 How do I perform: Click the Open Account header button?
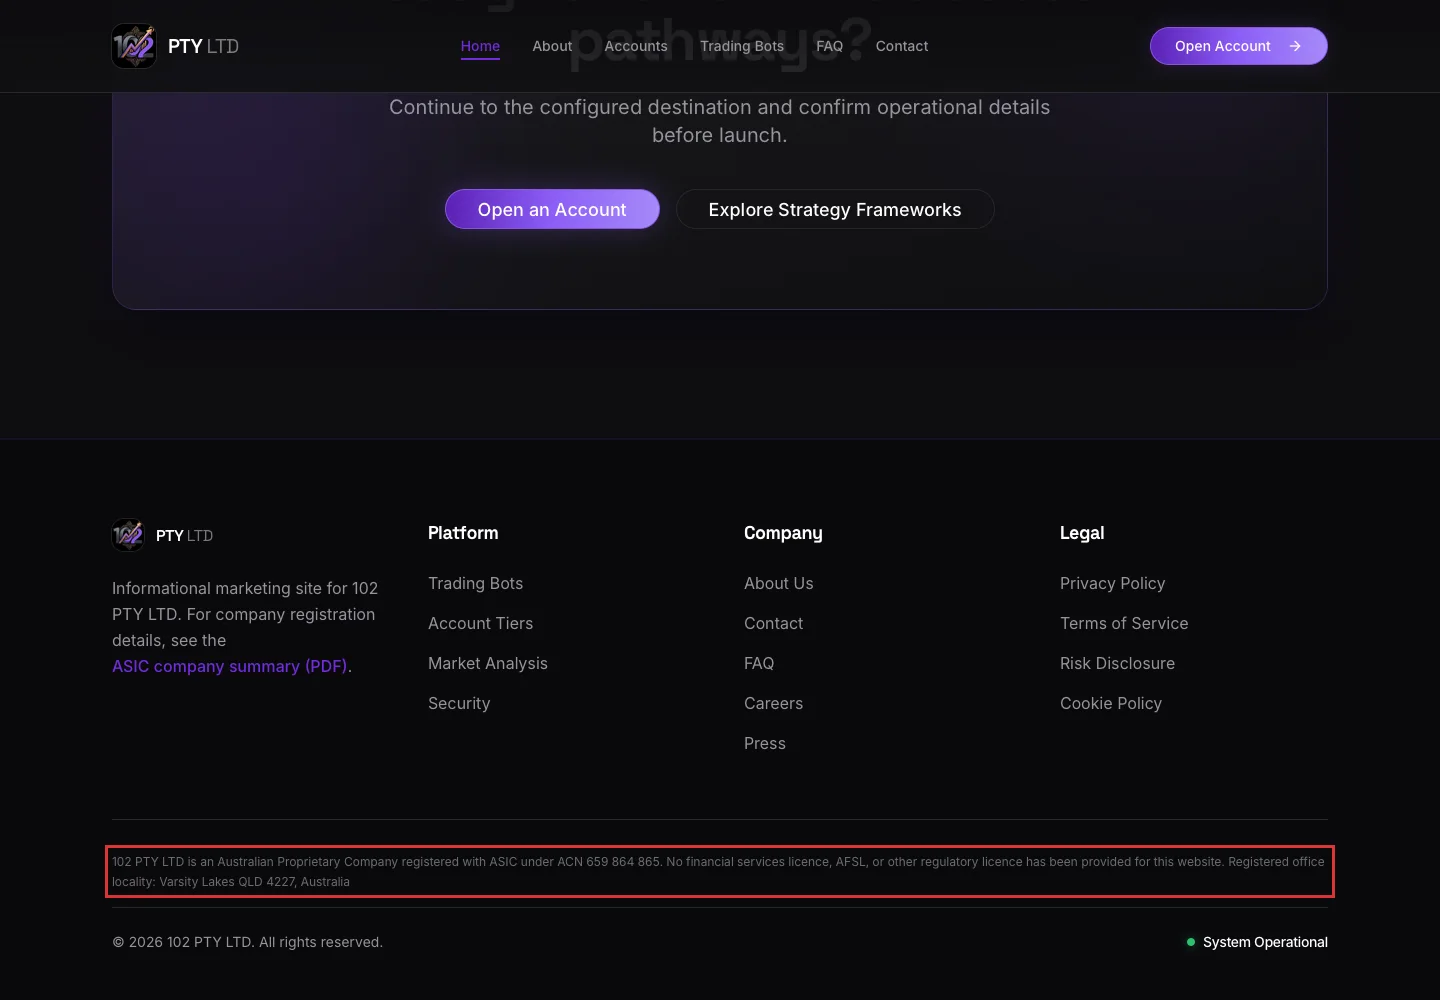click(1239, 46)
